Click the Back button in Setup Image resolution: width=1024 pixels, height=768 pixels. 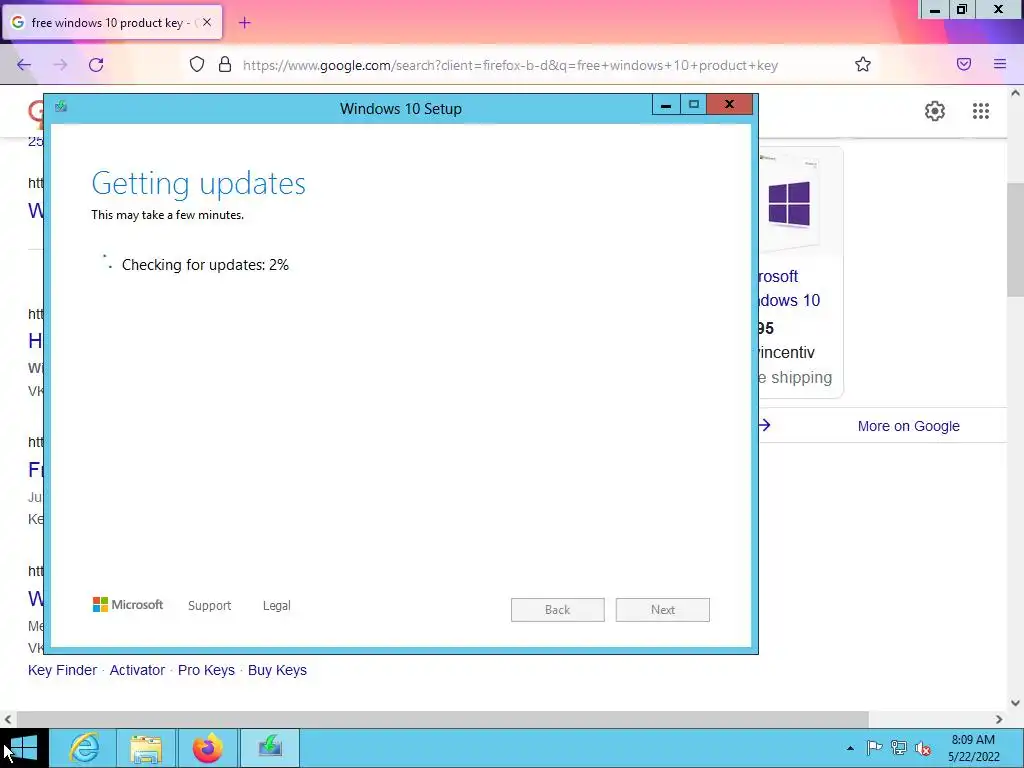click(558, 610)
